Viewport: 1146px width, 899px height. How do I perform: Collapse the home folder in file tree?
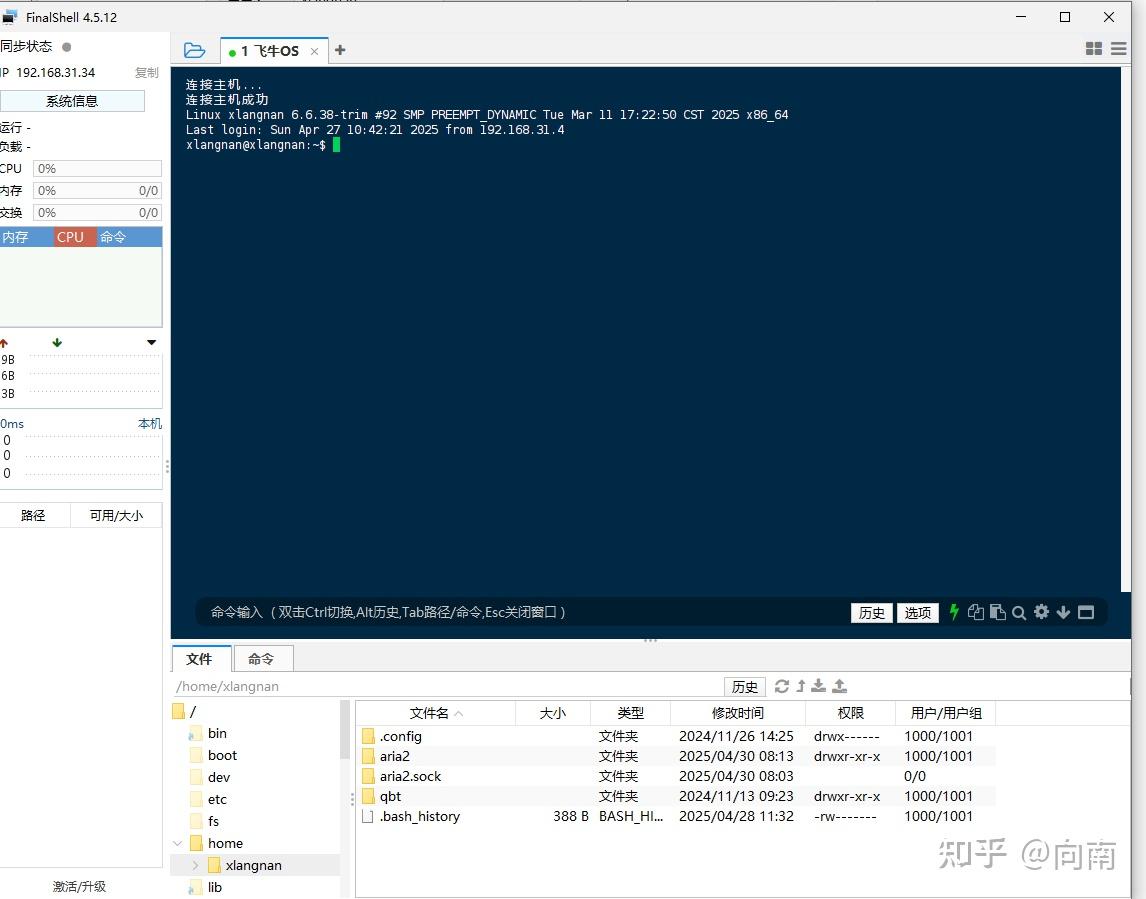(177, 843)
